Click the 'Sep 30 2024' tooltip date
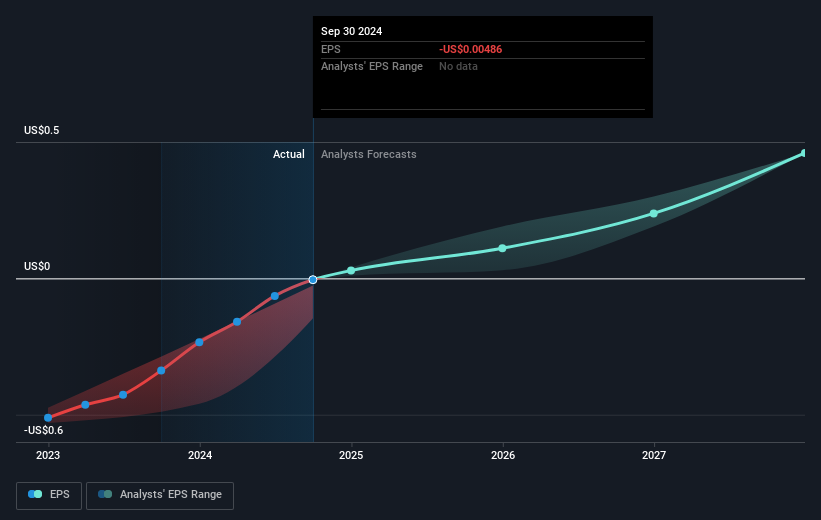This screenshot has height=520, width=821. [x=351, y=31]
